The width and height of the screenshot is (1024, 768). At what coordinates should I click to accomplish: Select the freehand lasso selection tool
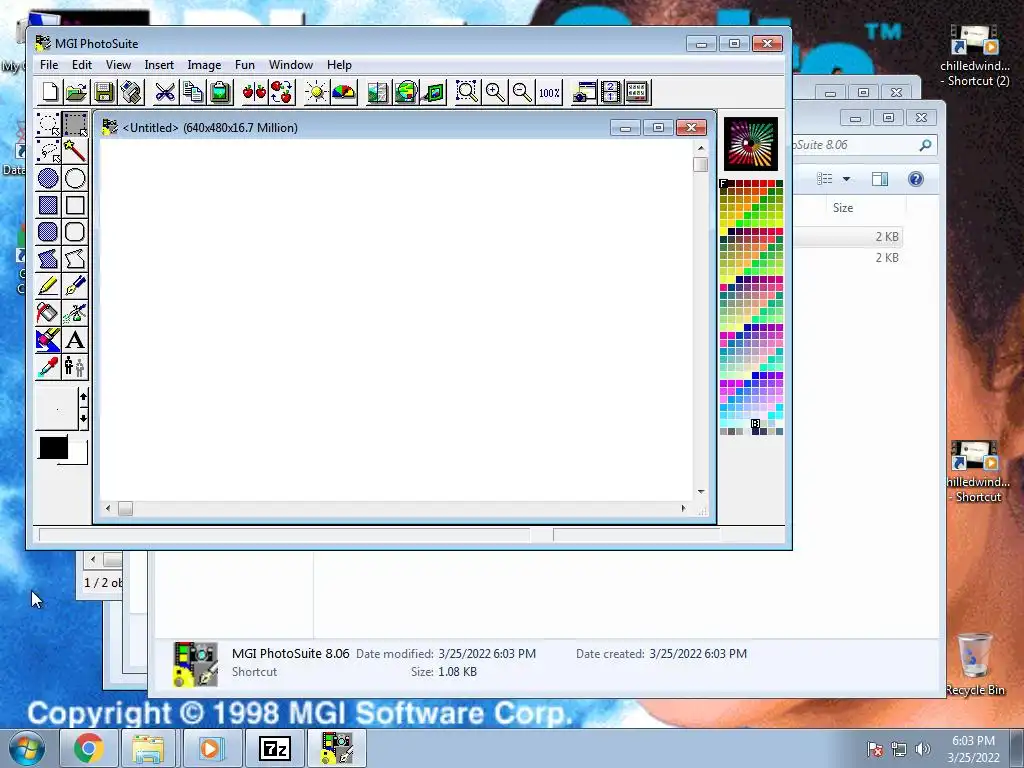(48, 151)
